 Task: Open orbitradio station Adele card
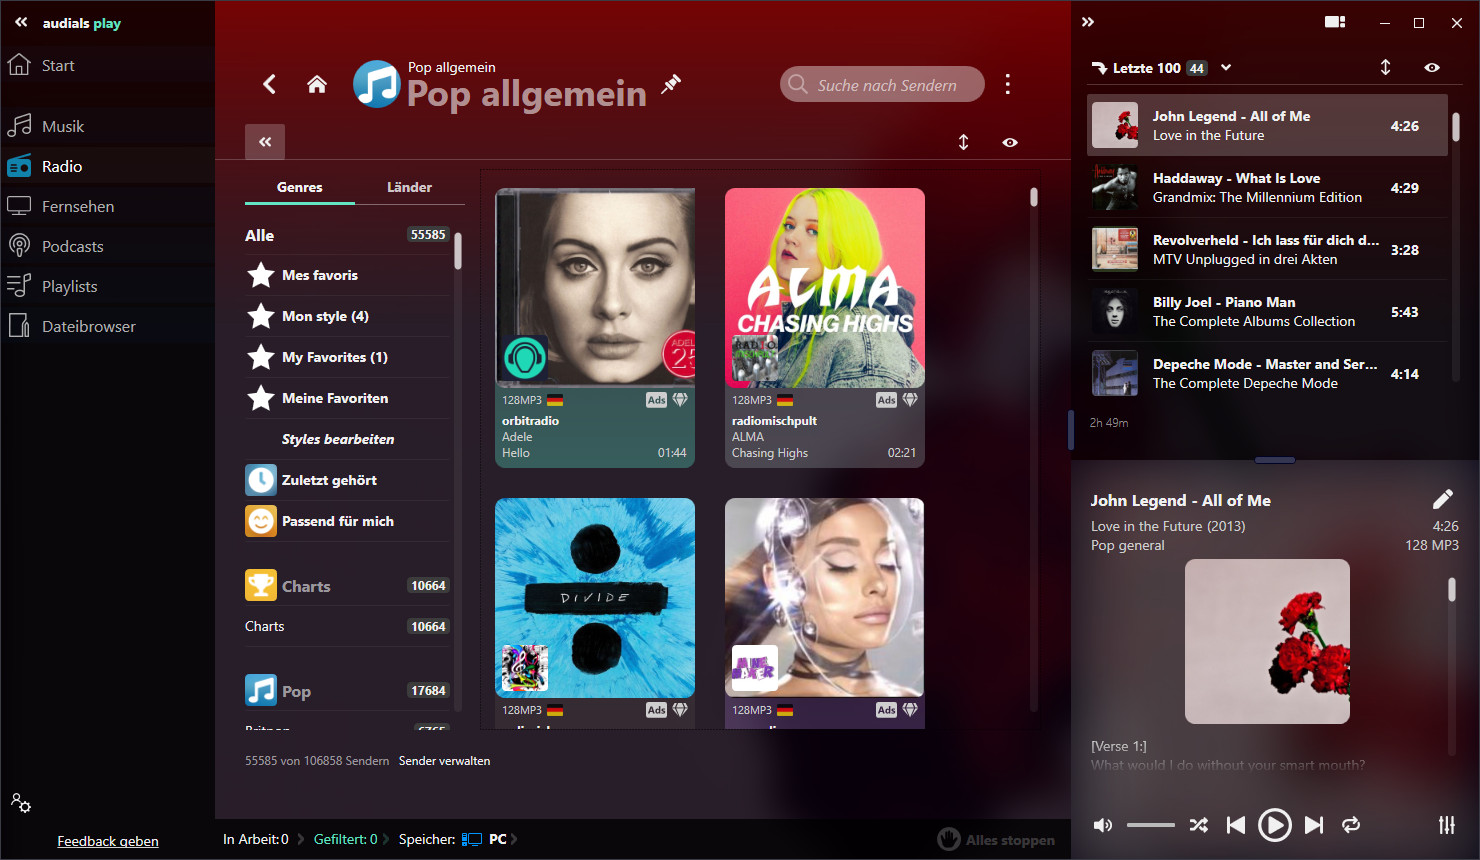tap(595, 328)
